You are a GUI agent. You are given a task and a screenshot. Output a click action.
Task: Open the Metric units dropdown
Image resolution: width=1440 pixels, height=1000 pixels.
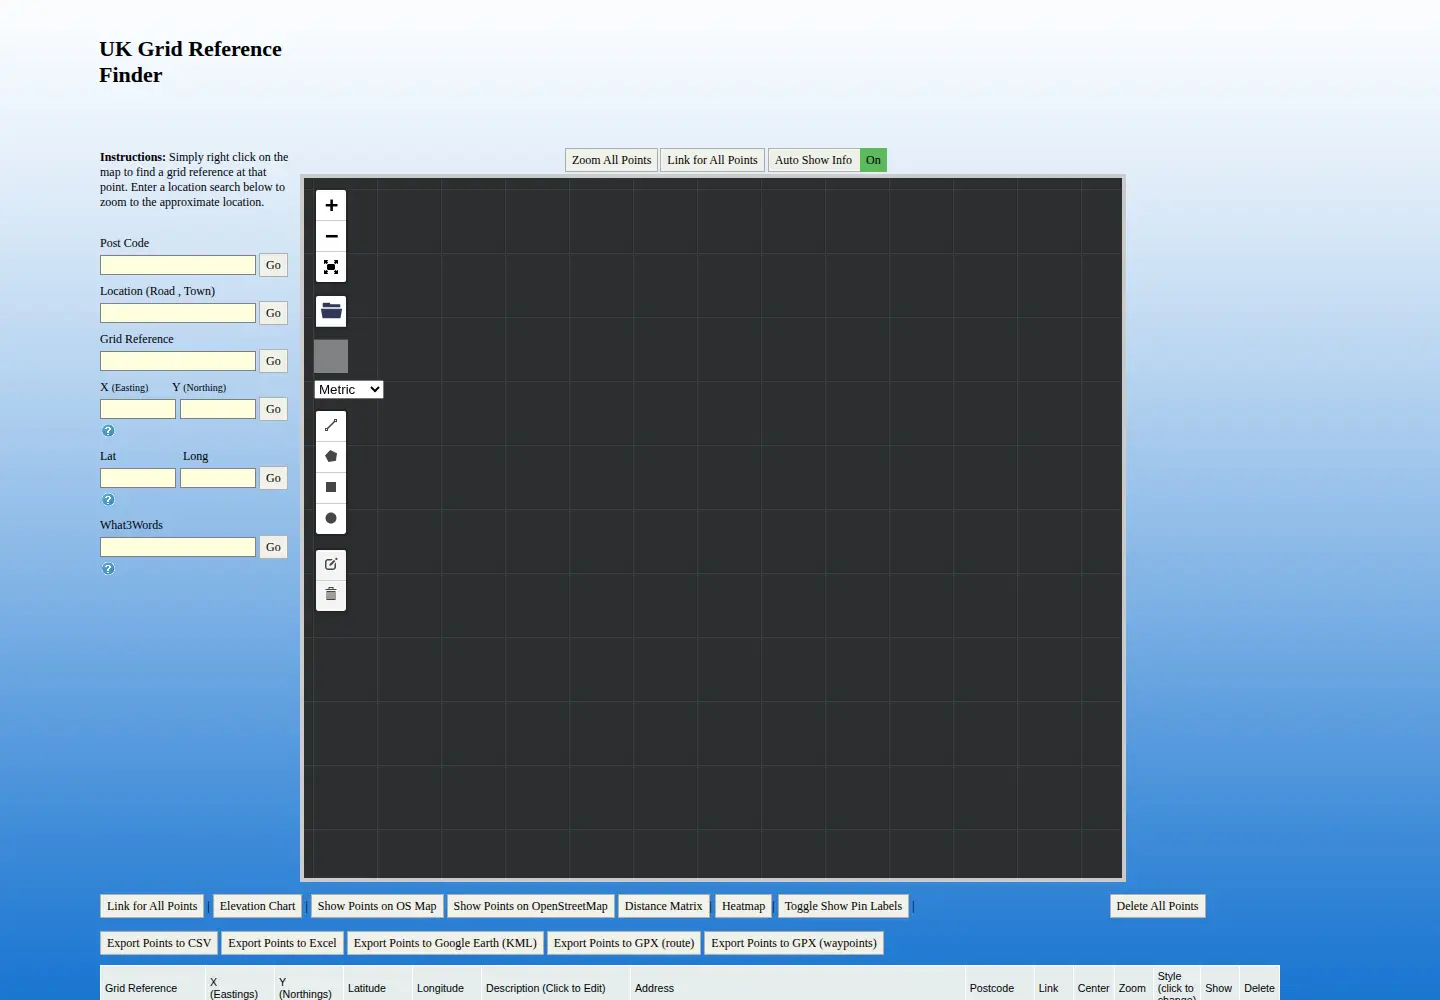pos(349,390)
